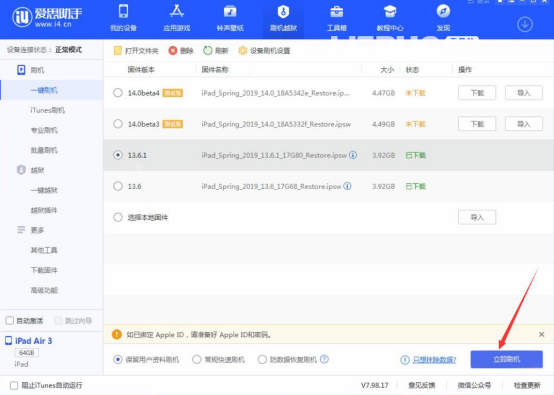
Task: Click the 固件名称 column header
Action: (x=215, y=70)
